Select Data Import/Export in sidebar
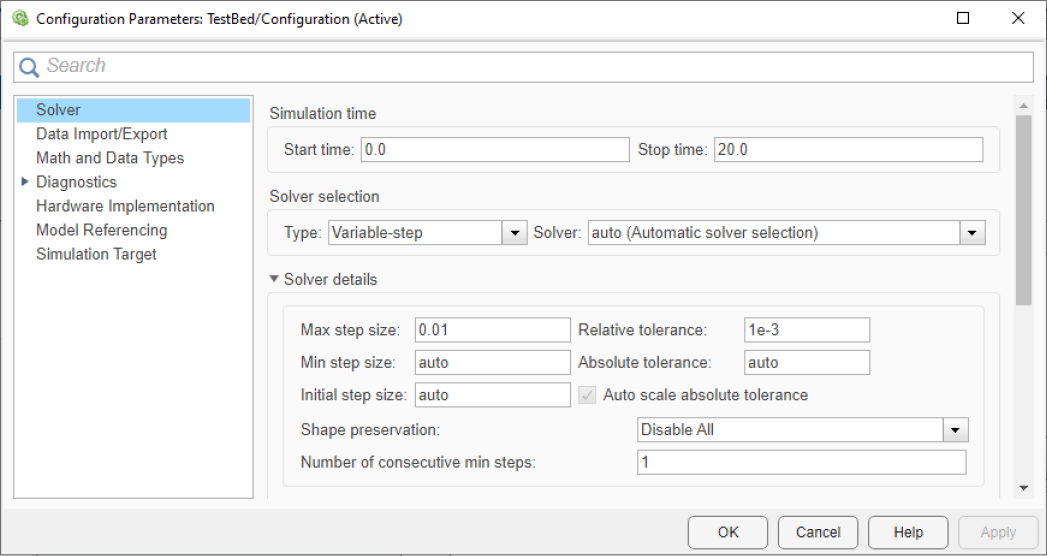The height and width of the screenshot is (556, 1047). point(102,134)
